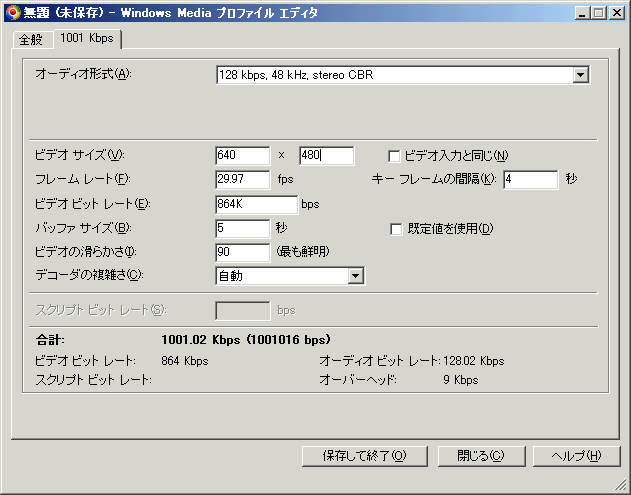Close the window using the title bar X
Viewport: 631px width, 495px height.
click(617, 12)
